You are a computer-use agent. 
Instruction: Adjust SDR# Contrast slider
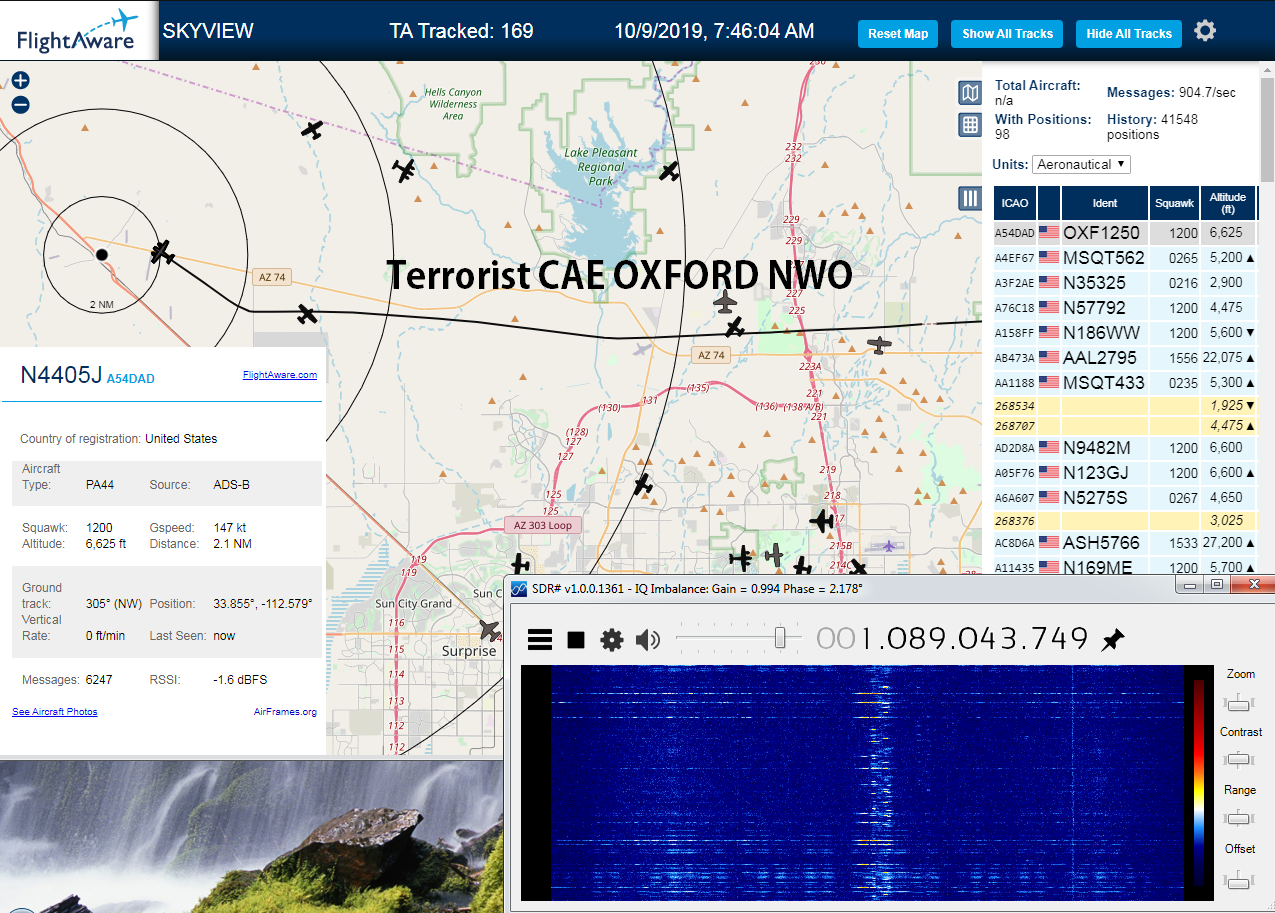click(x=1240, y=761)
